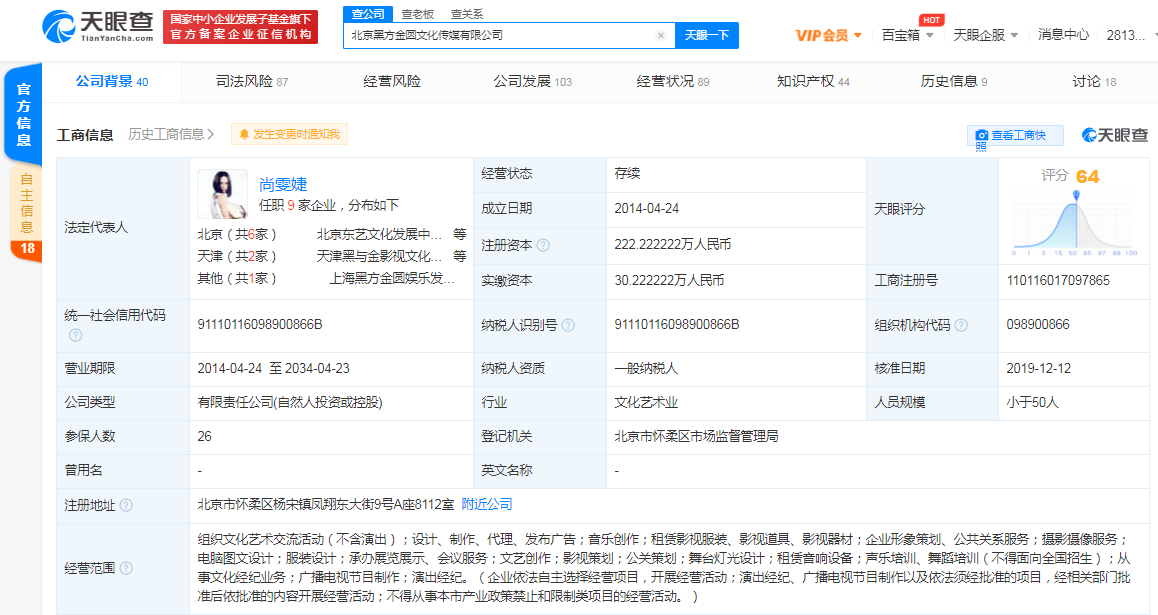
Task: Open legal representative 尚雯婕 profile link
Action: (x=283, y=184)
